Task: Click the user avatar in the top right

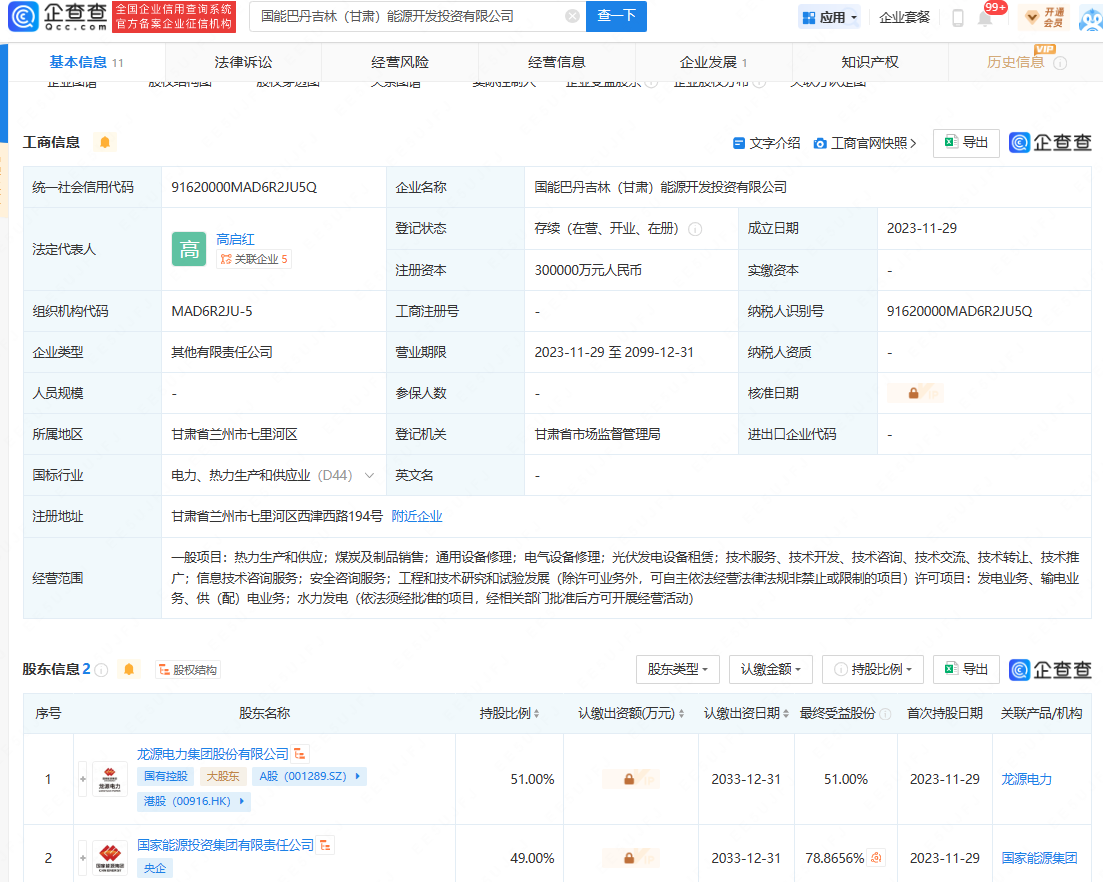Action: click(1089, 17)
